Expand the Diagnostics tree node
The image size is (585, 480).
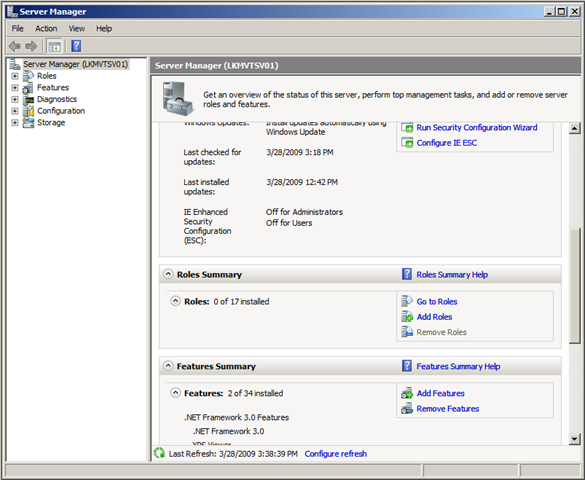[x=15, y=99]
